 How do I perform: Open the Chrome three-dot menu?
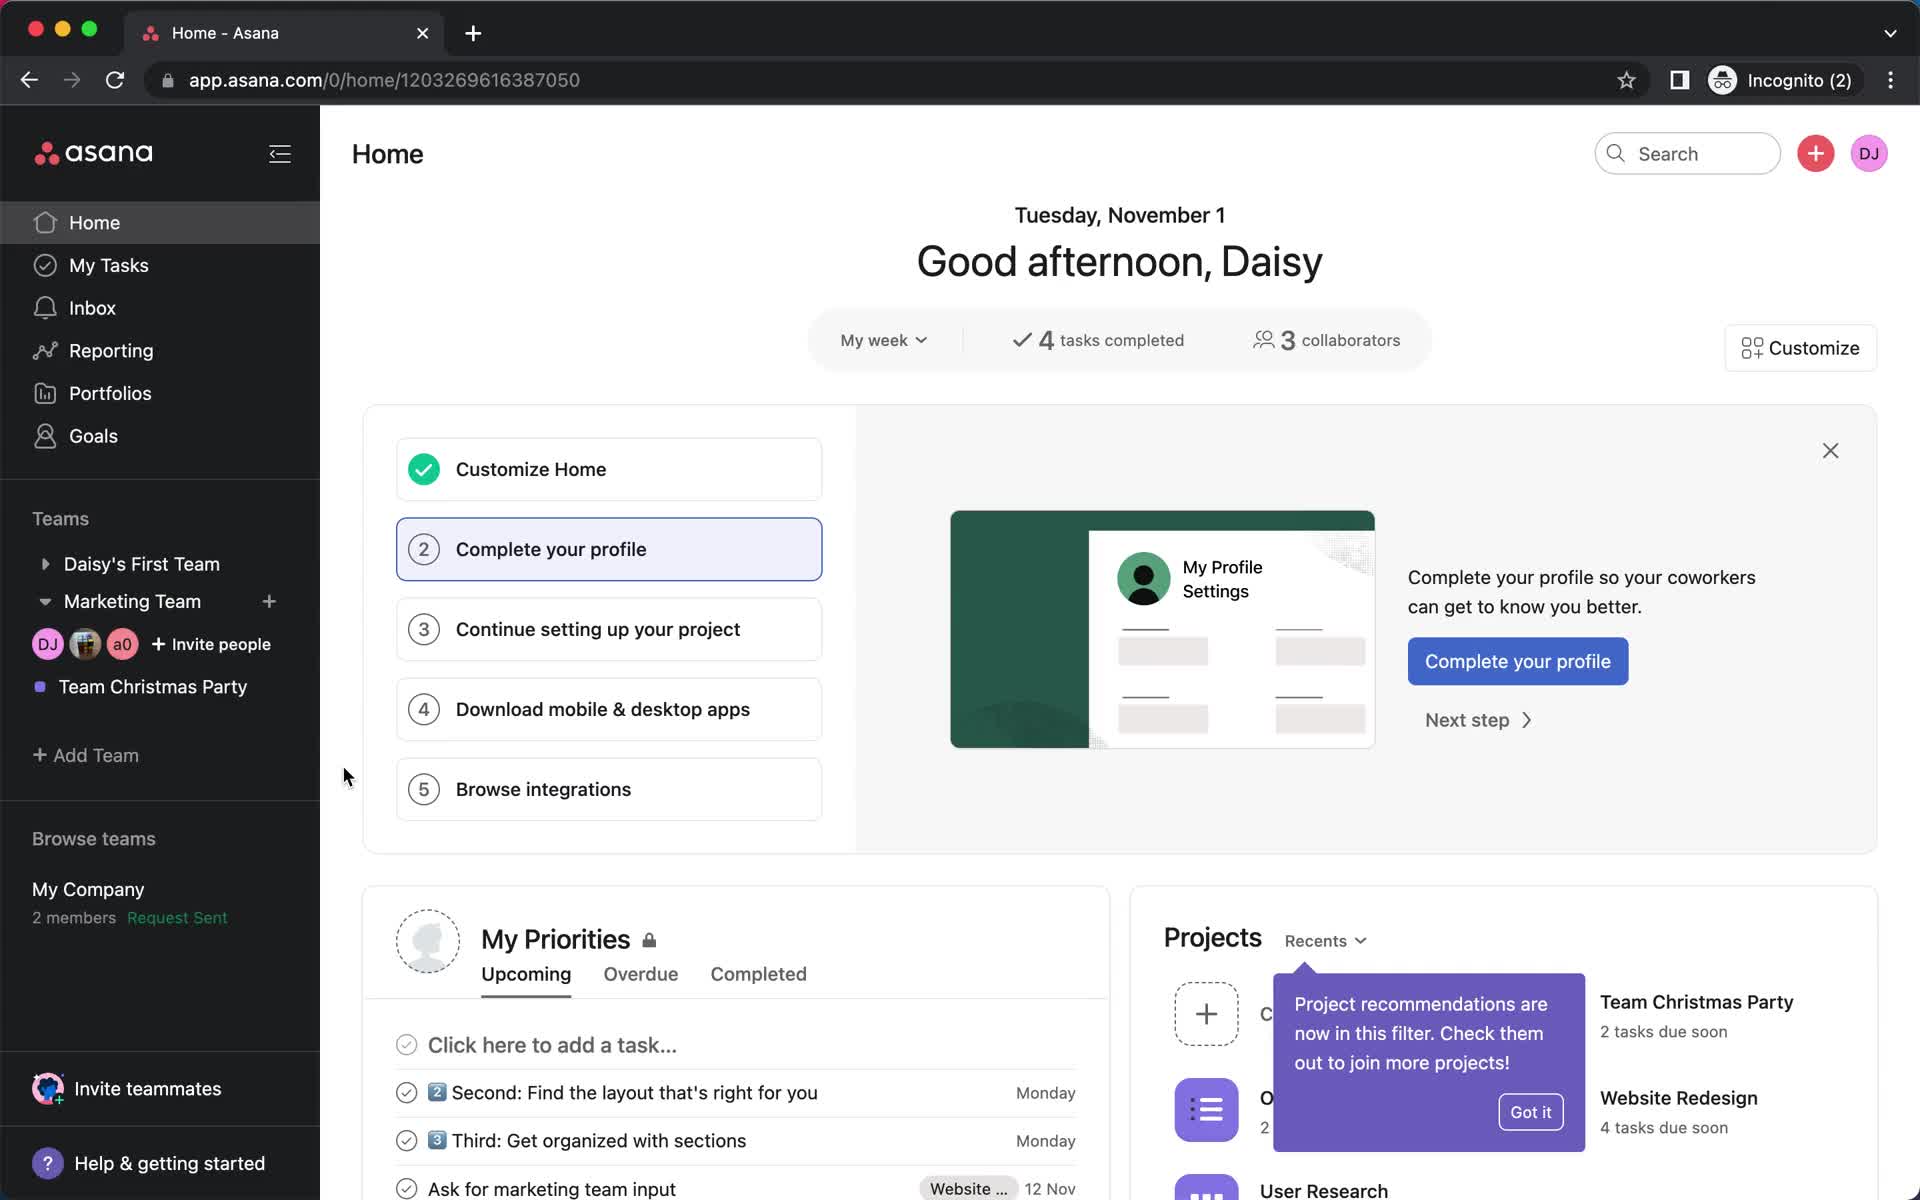tap(1890, 80)
